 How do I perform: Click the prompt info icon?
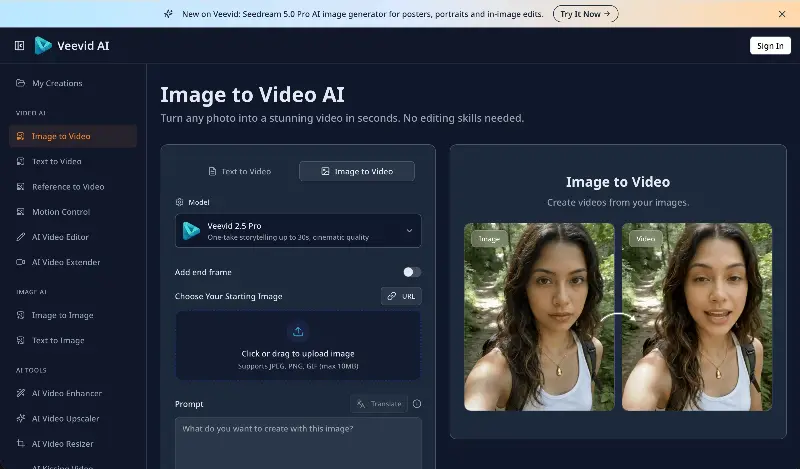coord(417,404)
